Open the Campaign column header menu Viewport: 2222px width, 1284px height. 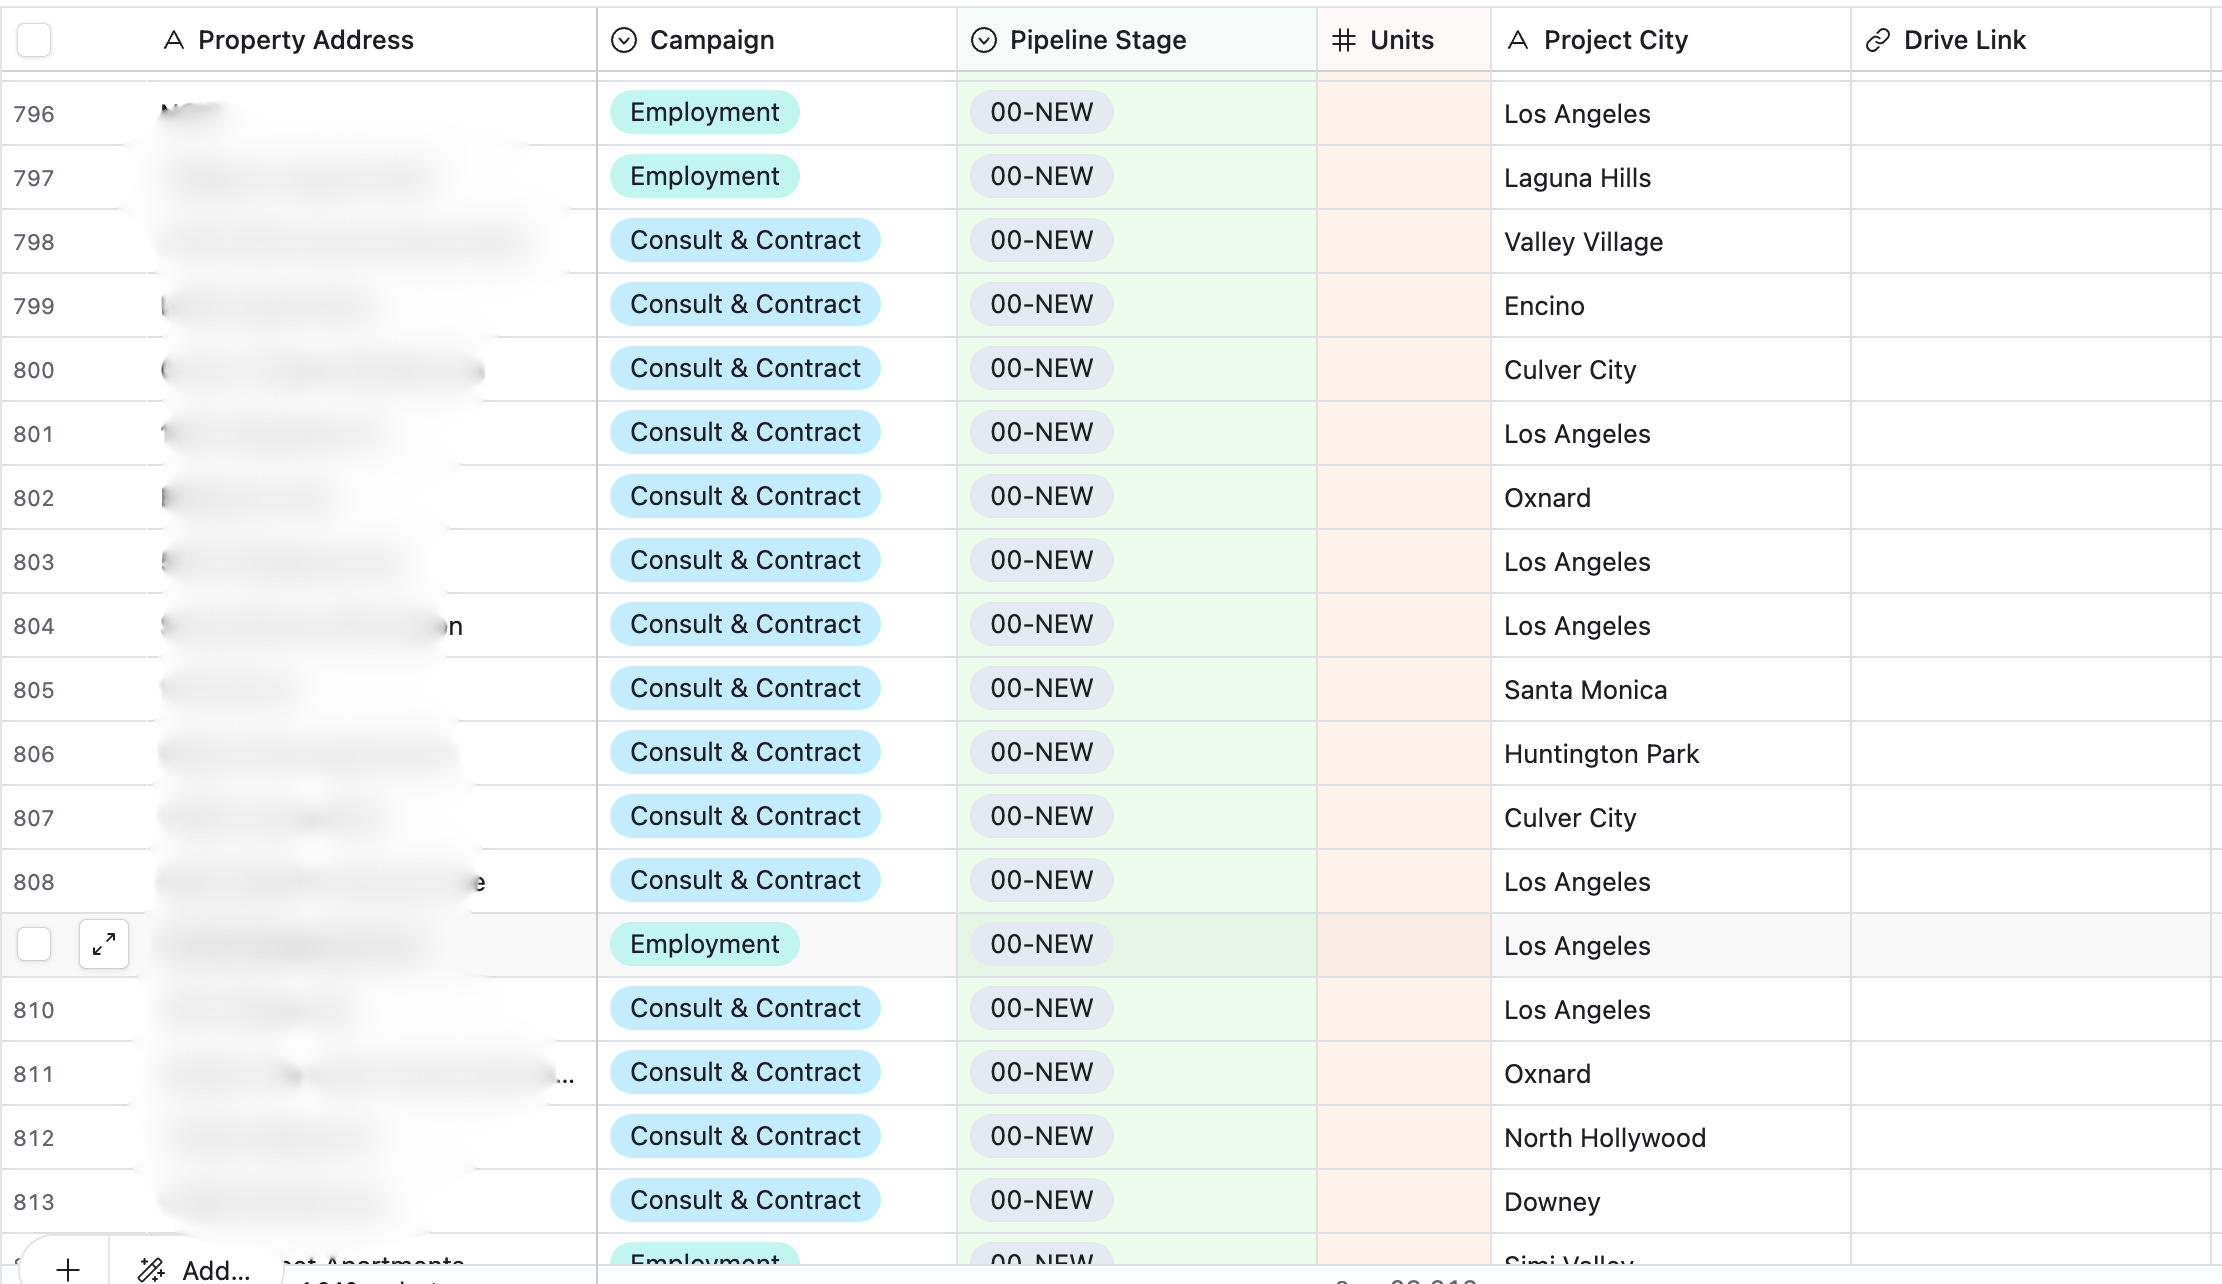tap(712, 40)
